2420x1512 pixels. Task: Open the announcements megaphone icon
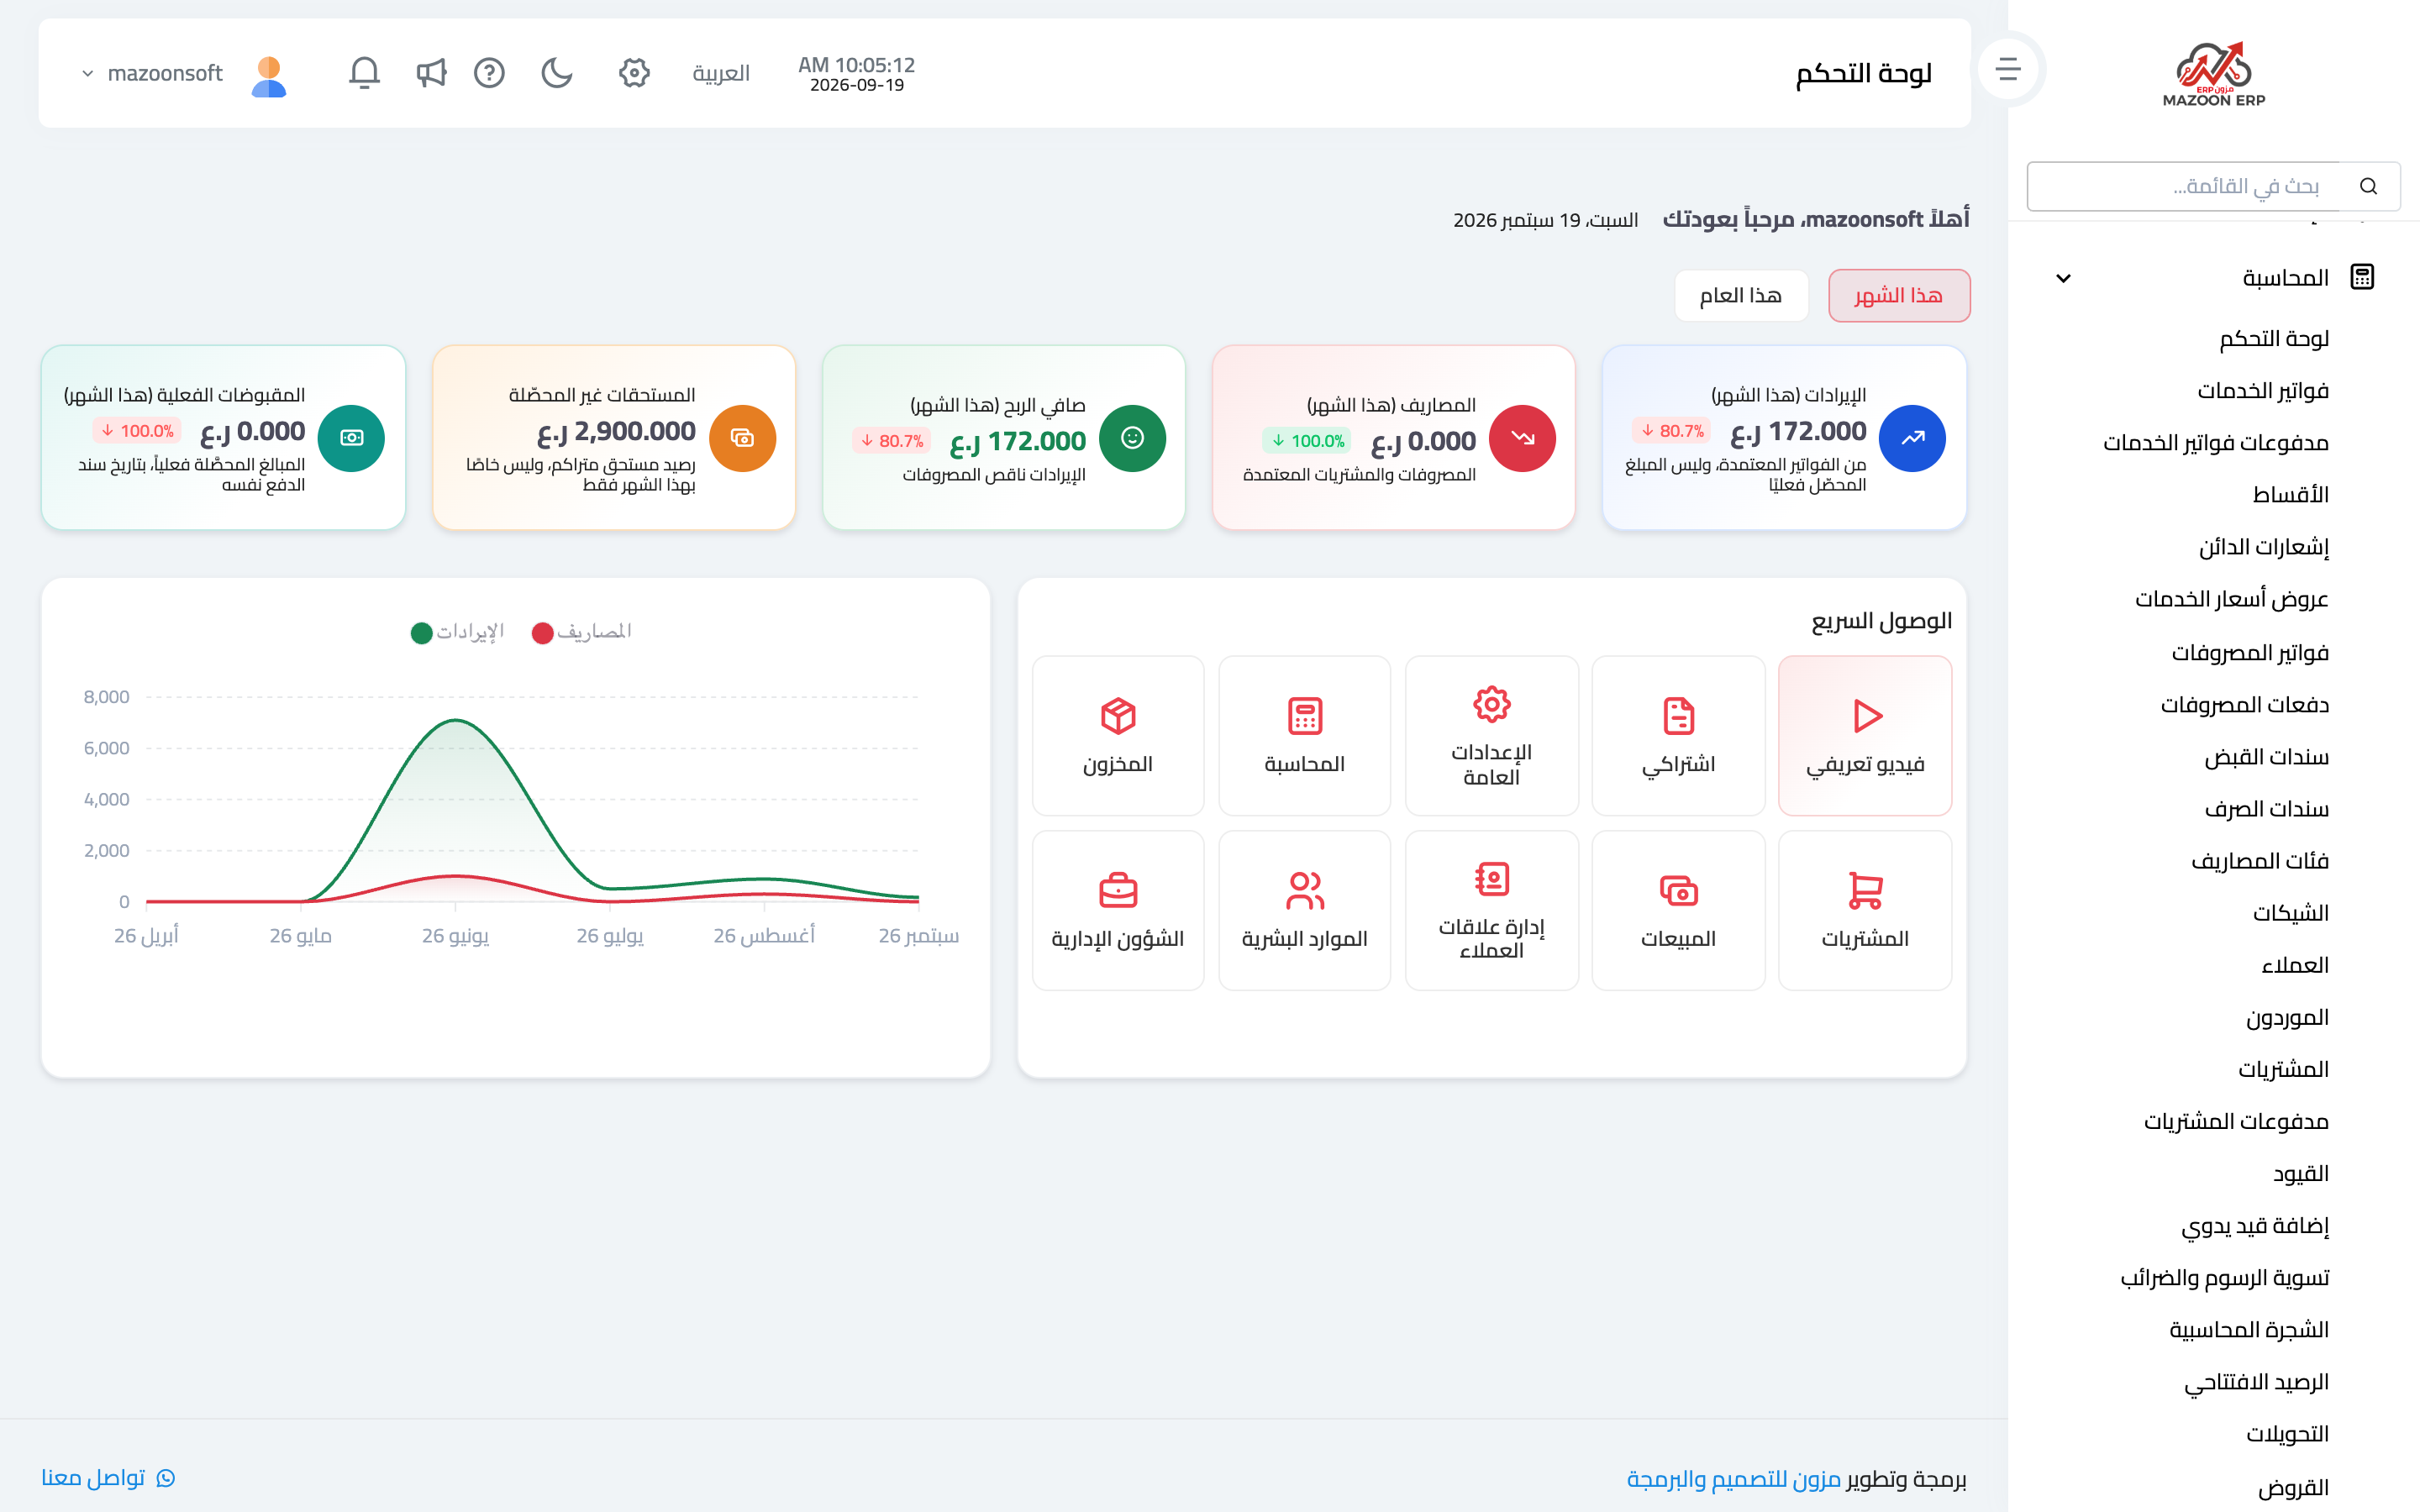pyautogui.click(x=431, y=73)
